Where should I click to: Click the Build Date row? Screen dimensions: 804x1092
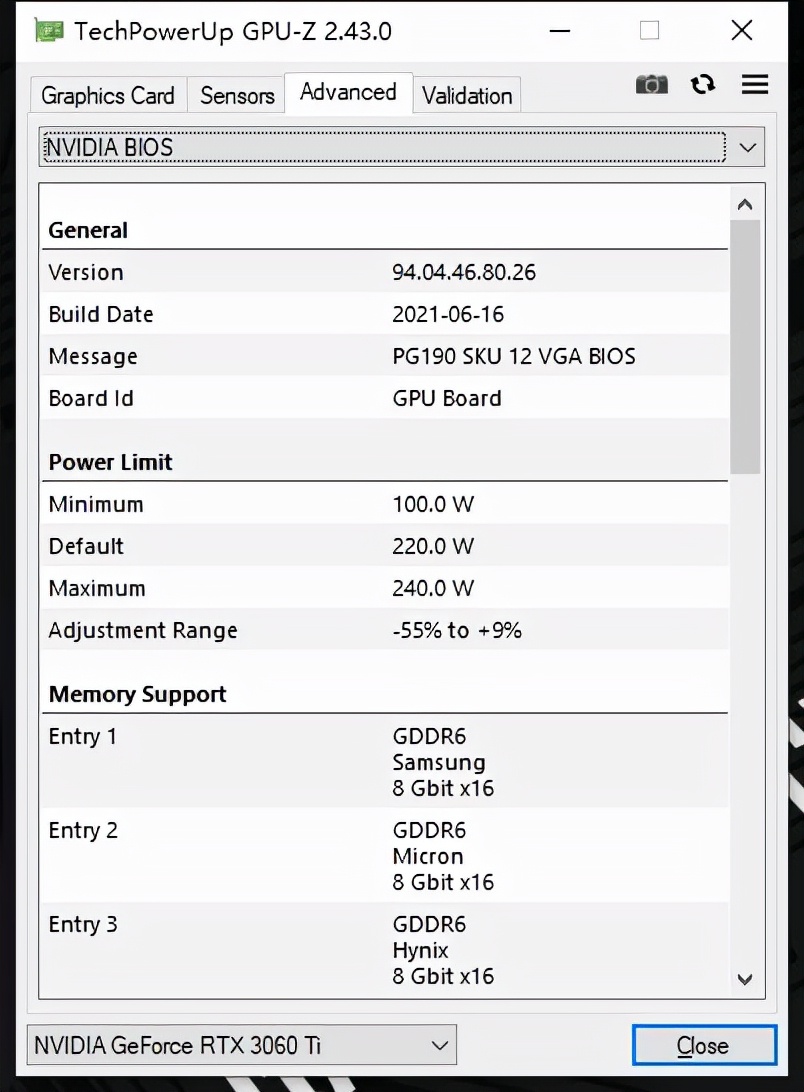[386, 314]
